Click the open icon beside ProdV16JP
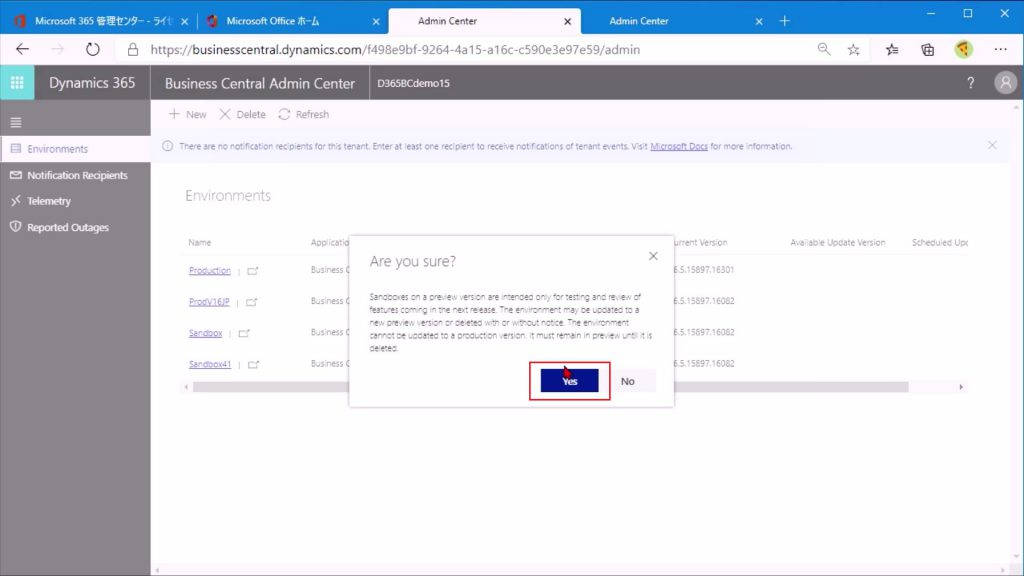Viewport: 1024px width, 576px height. [x=251, y=302]
